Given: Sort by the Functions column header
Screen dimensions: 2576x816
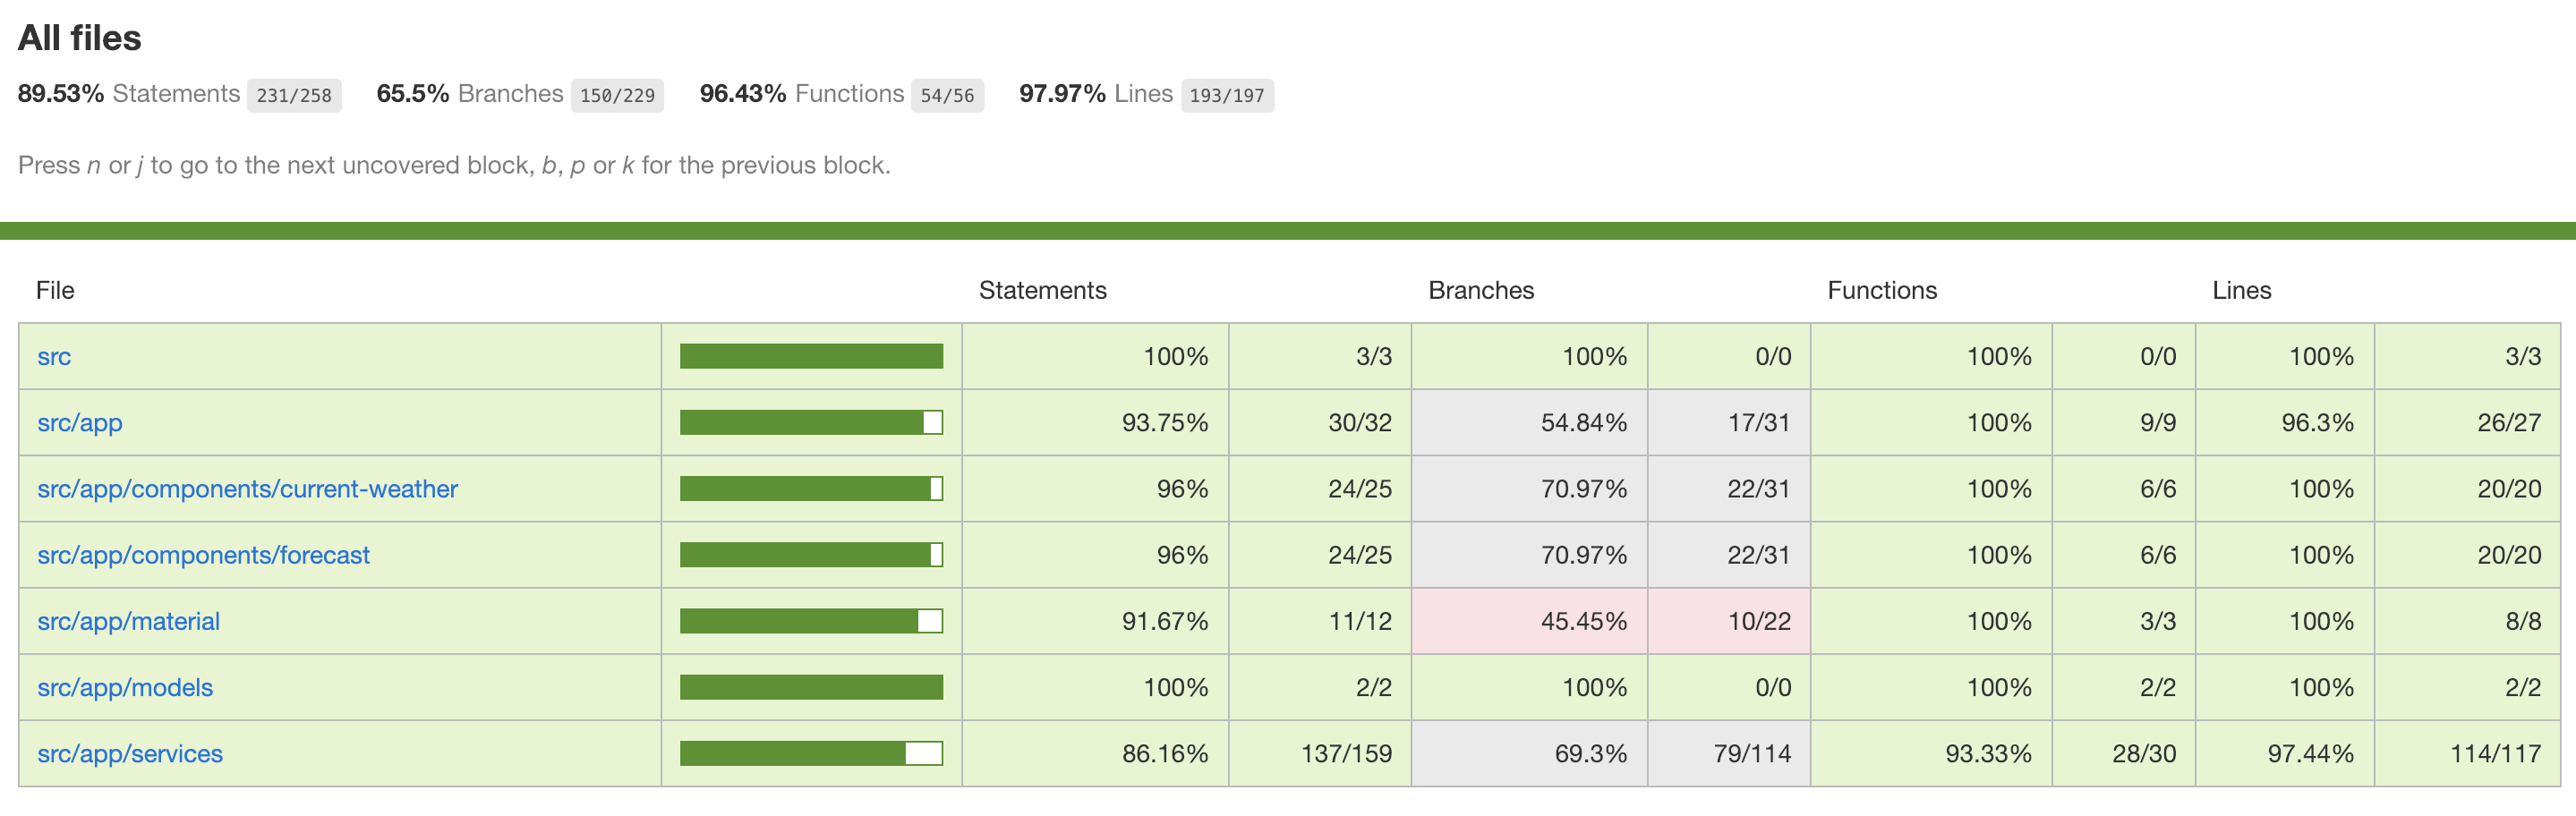Looking at the screenshot, I should pyautogui.click(x=1881, y=290).
